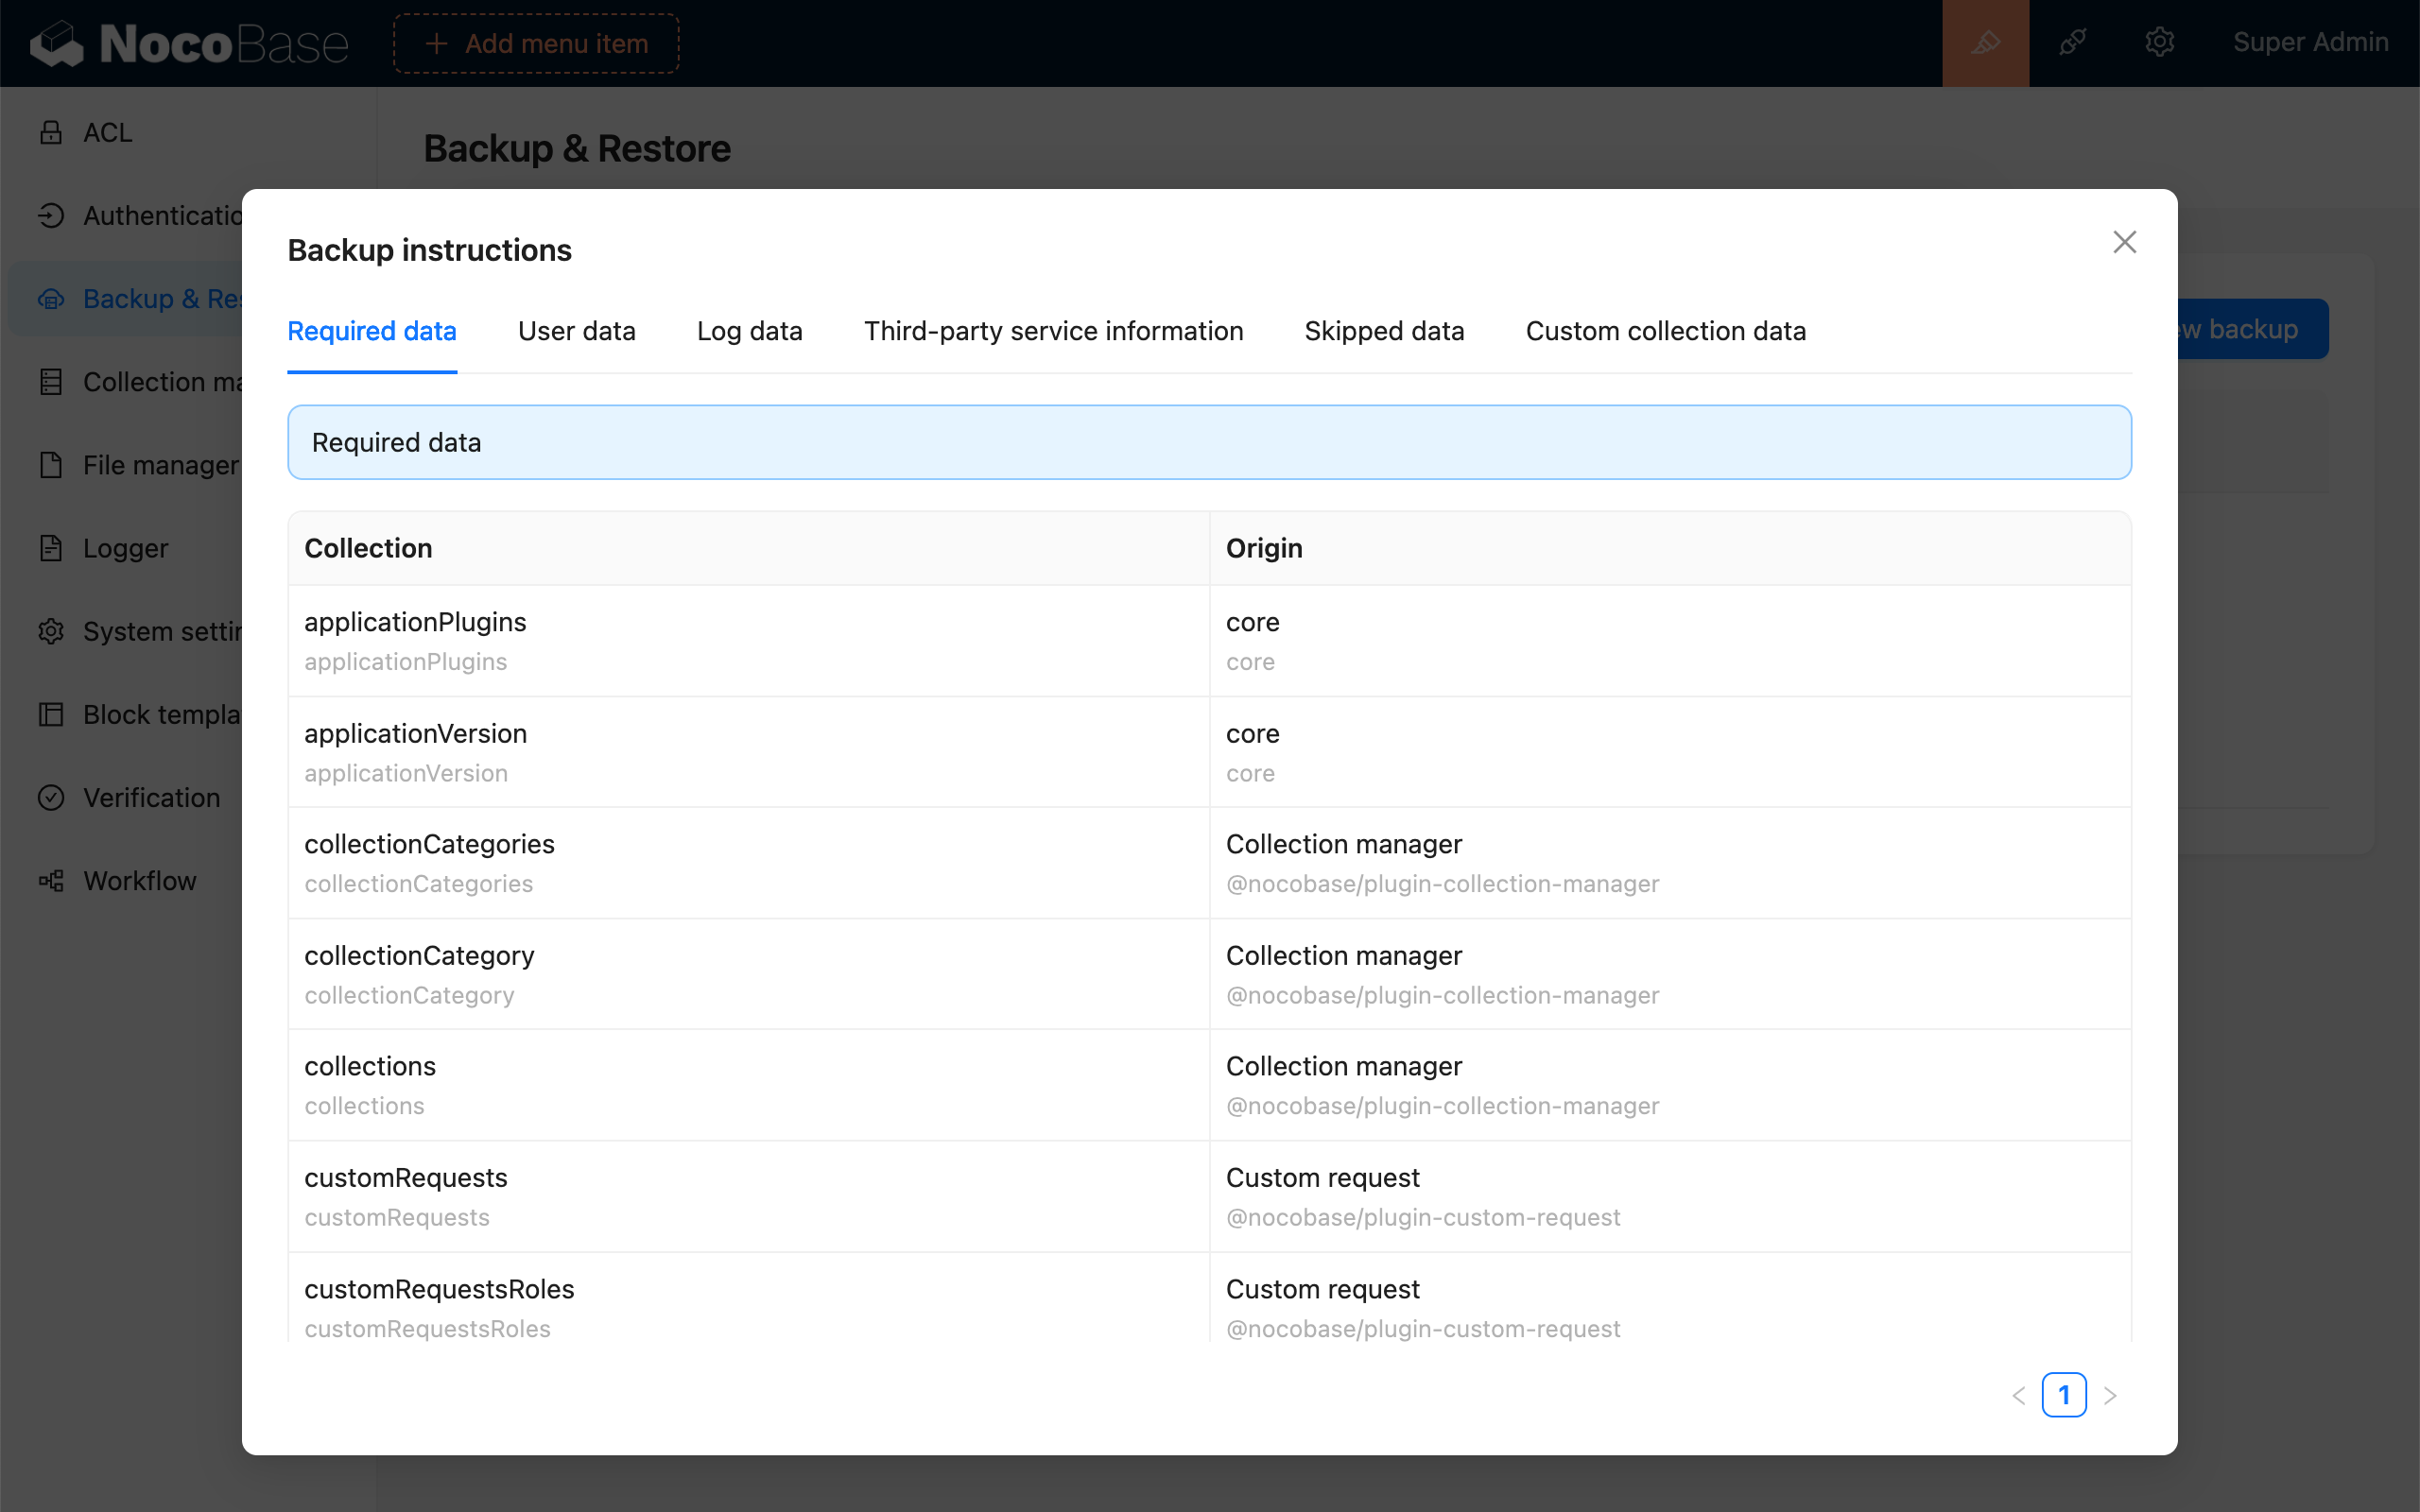The height and width of the screenshot is (1512, 2420).
Task: Click the Origin column header
Action: 1670,548
